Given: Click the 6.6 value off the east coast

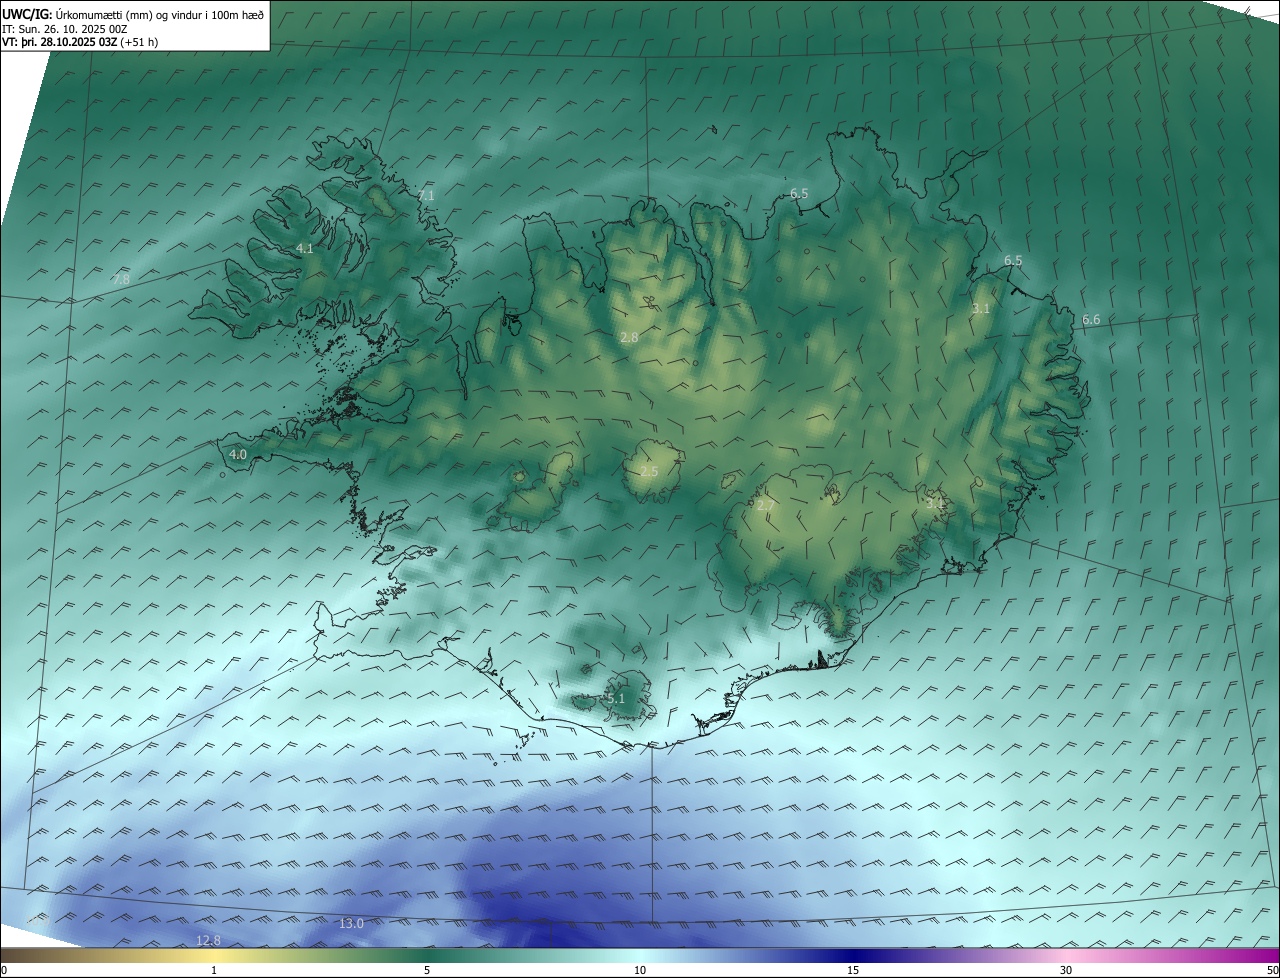Looking at the screenshot, I should [1091, 320].
